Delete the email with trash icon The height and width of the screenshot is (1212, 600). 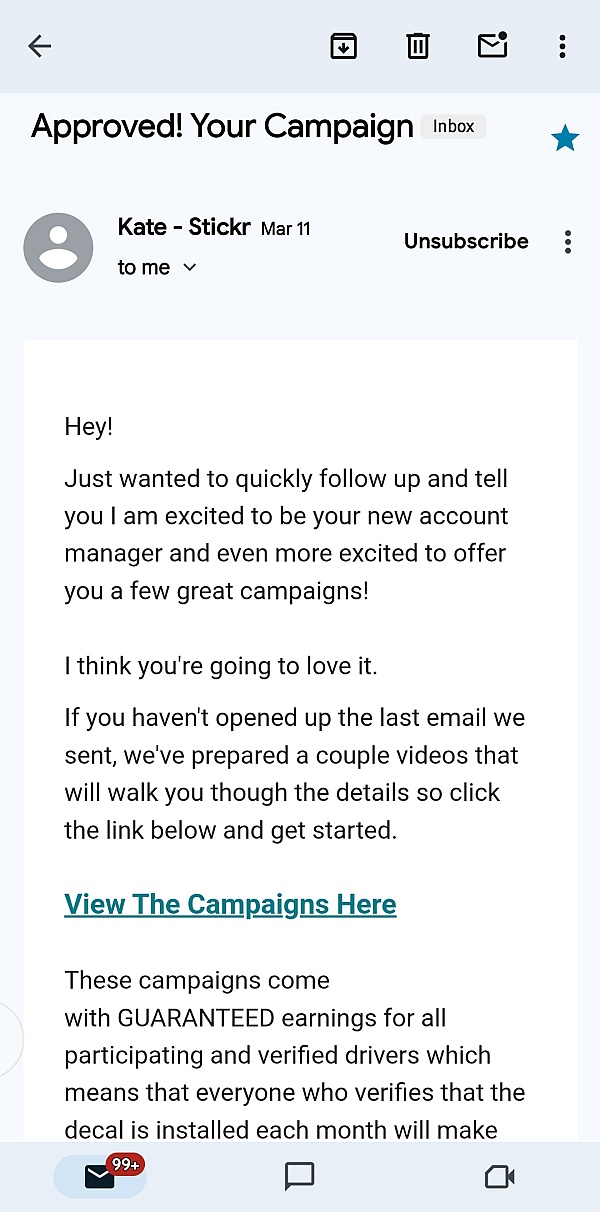[417, 46]
